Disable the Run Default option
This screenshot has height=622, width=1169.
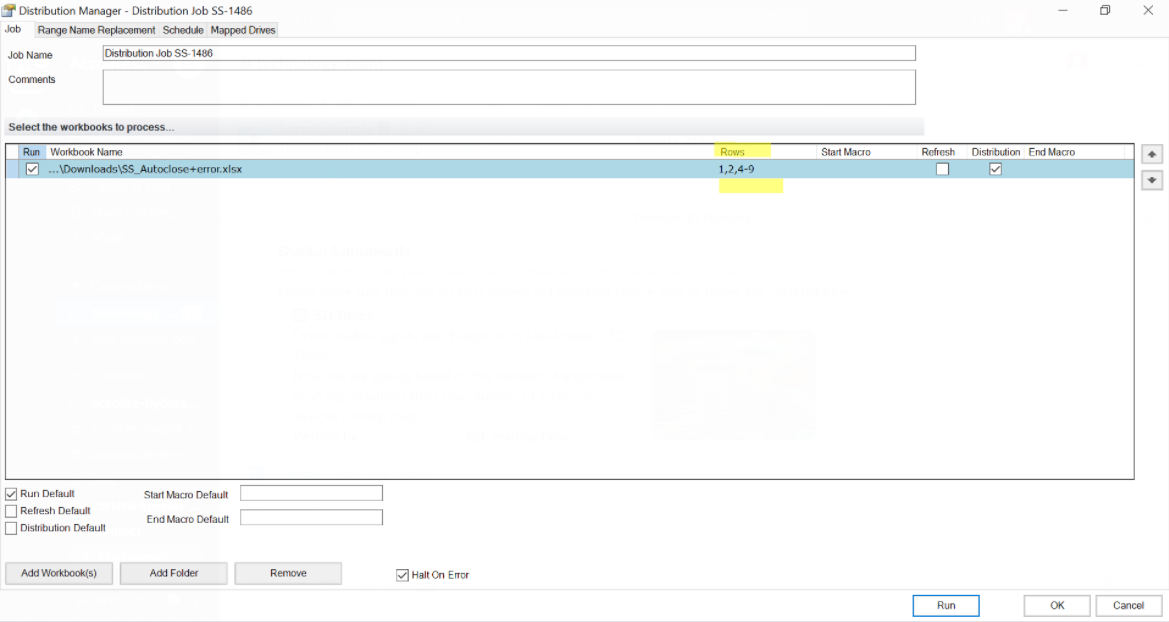(10, 493)
